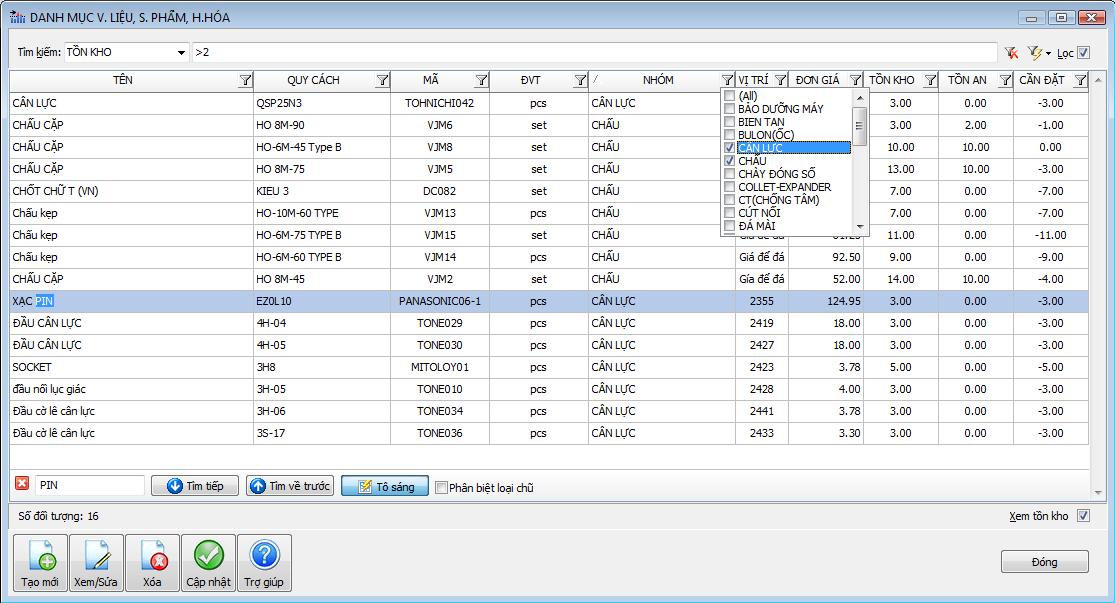Close the find bar with the red X
Image resolution: width=1115 pixels, height=603 pixels.
(x=22, y=485)
